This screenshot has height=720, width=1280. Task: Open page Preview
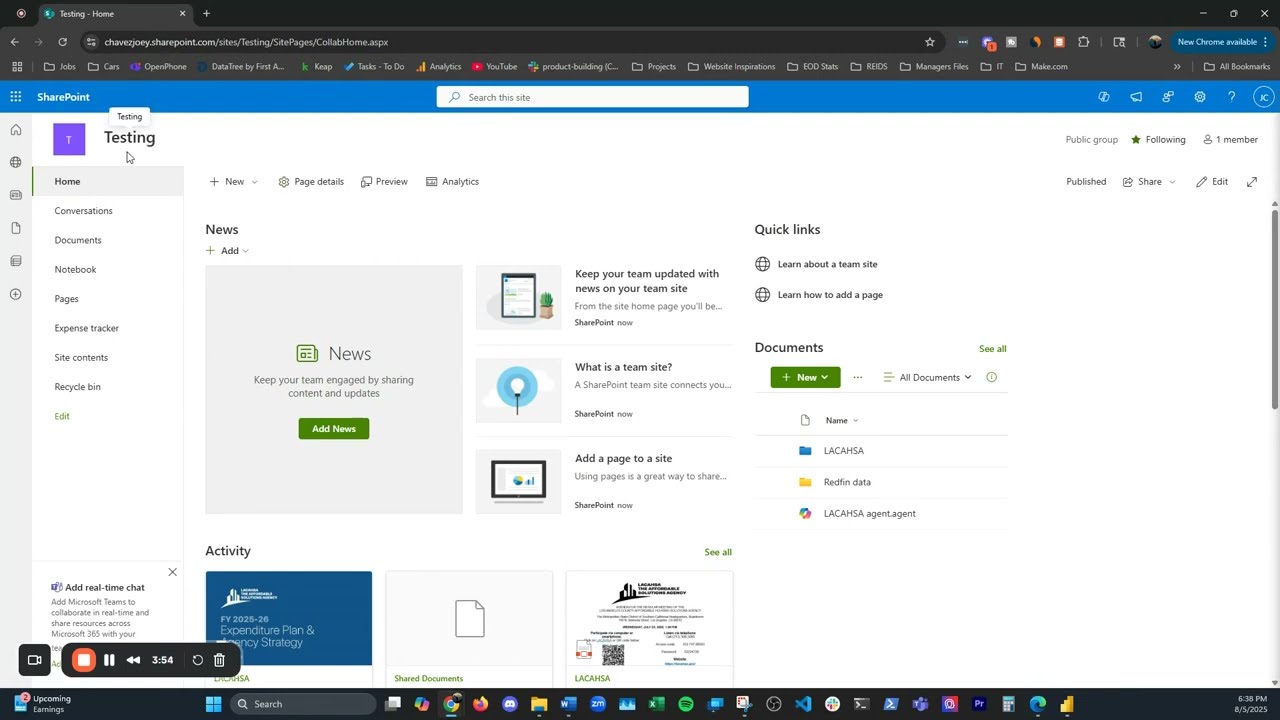pos(384,182)
